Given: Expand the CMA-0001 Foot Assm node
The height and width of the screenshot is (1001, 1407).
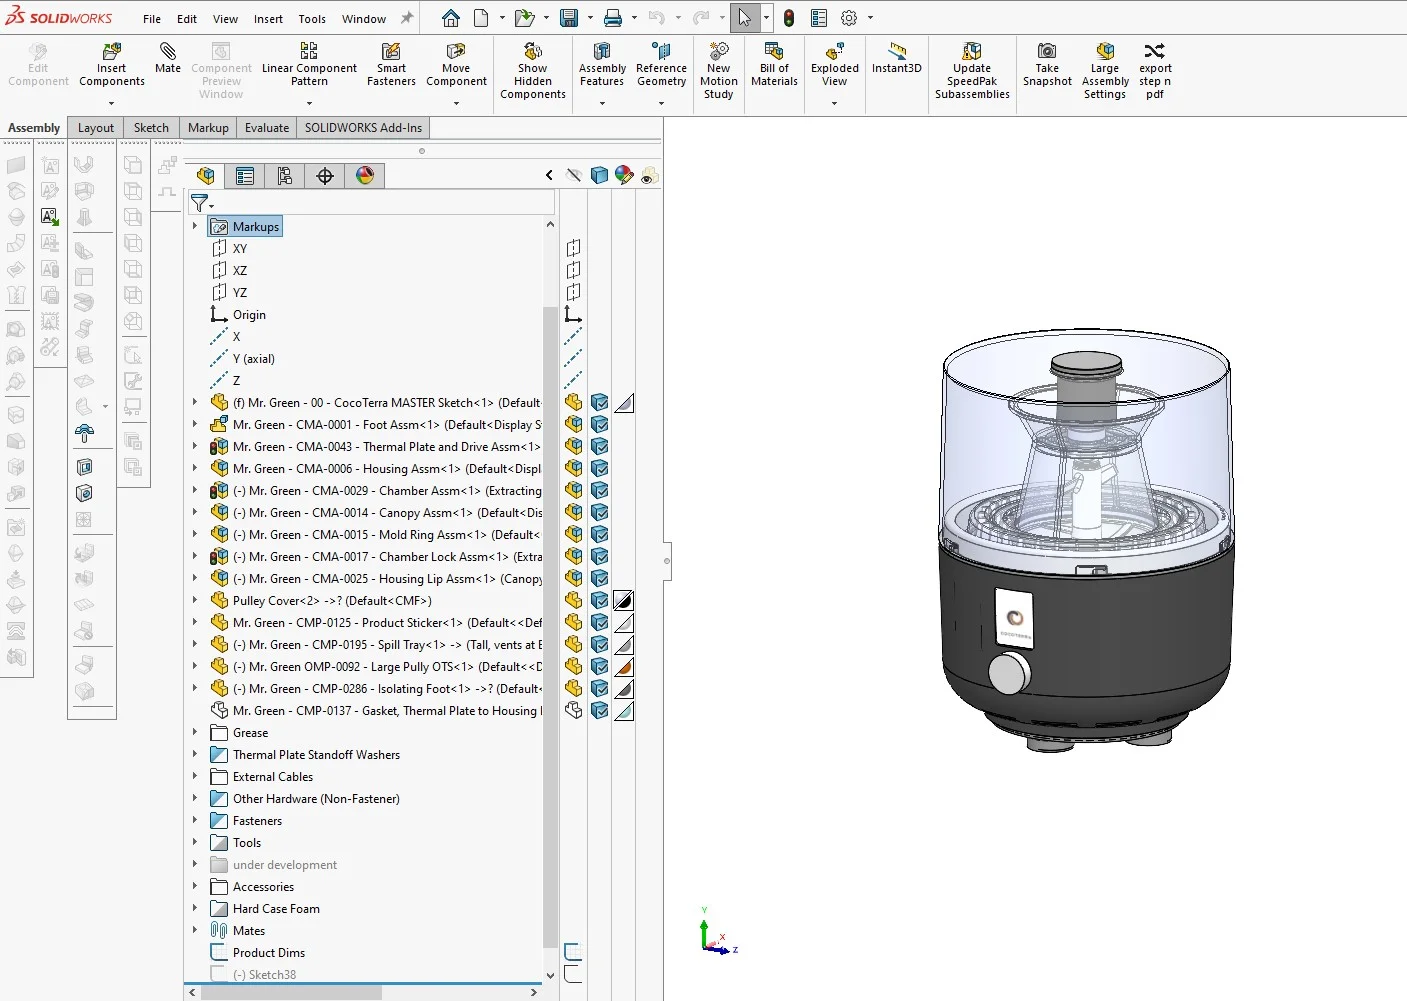Looking at the screenshot, I should [x=195, y=425].
